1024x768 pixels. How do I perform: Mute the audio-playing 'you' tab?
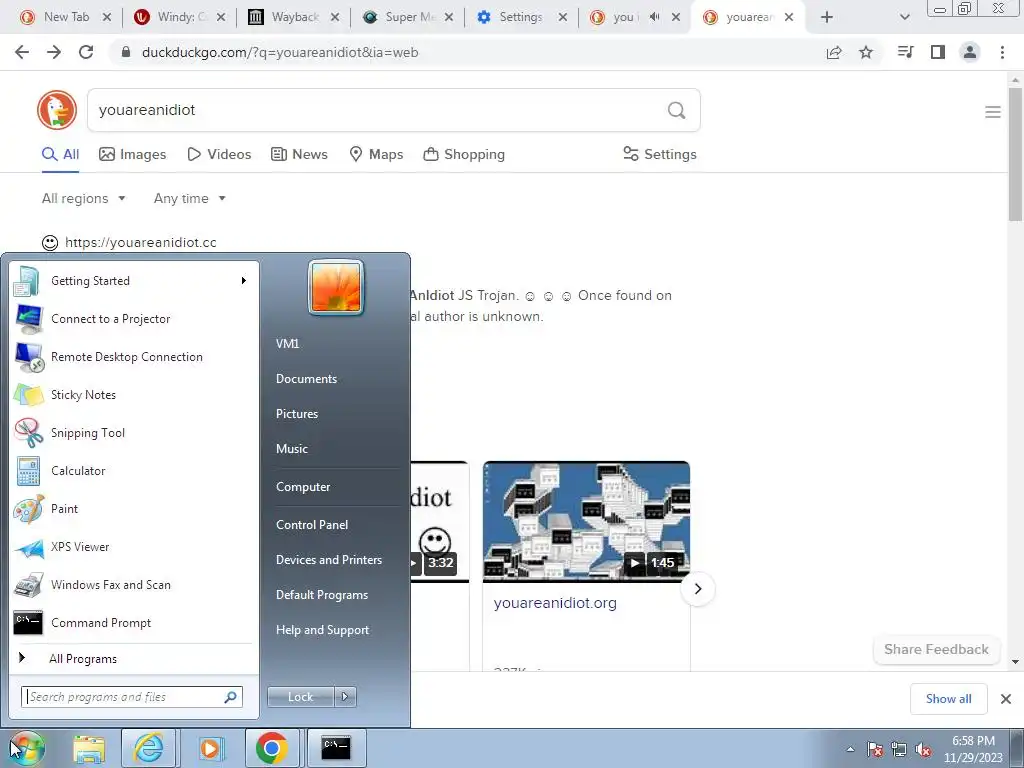pos(654,17)
